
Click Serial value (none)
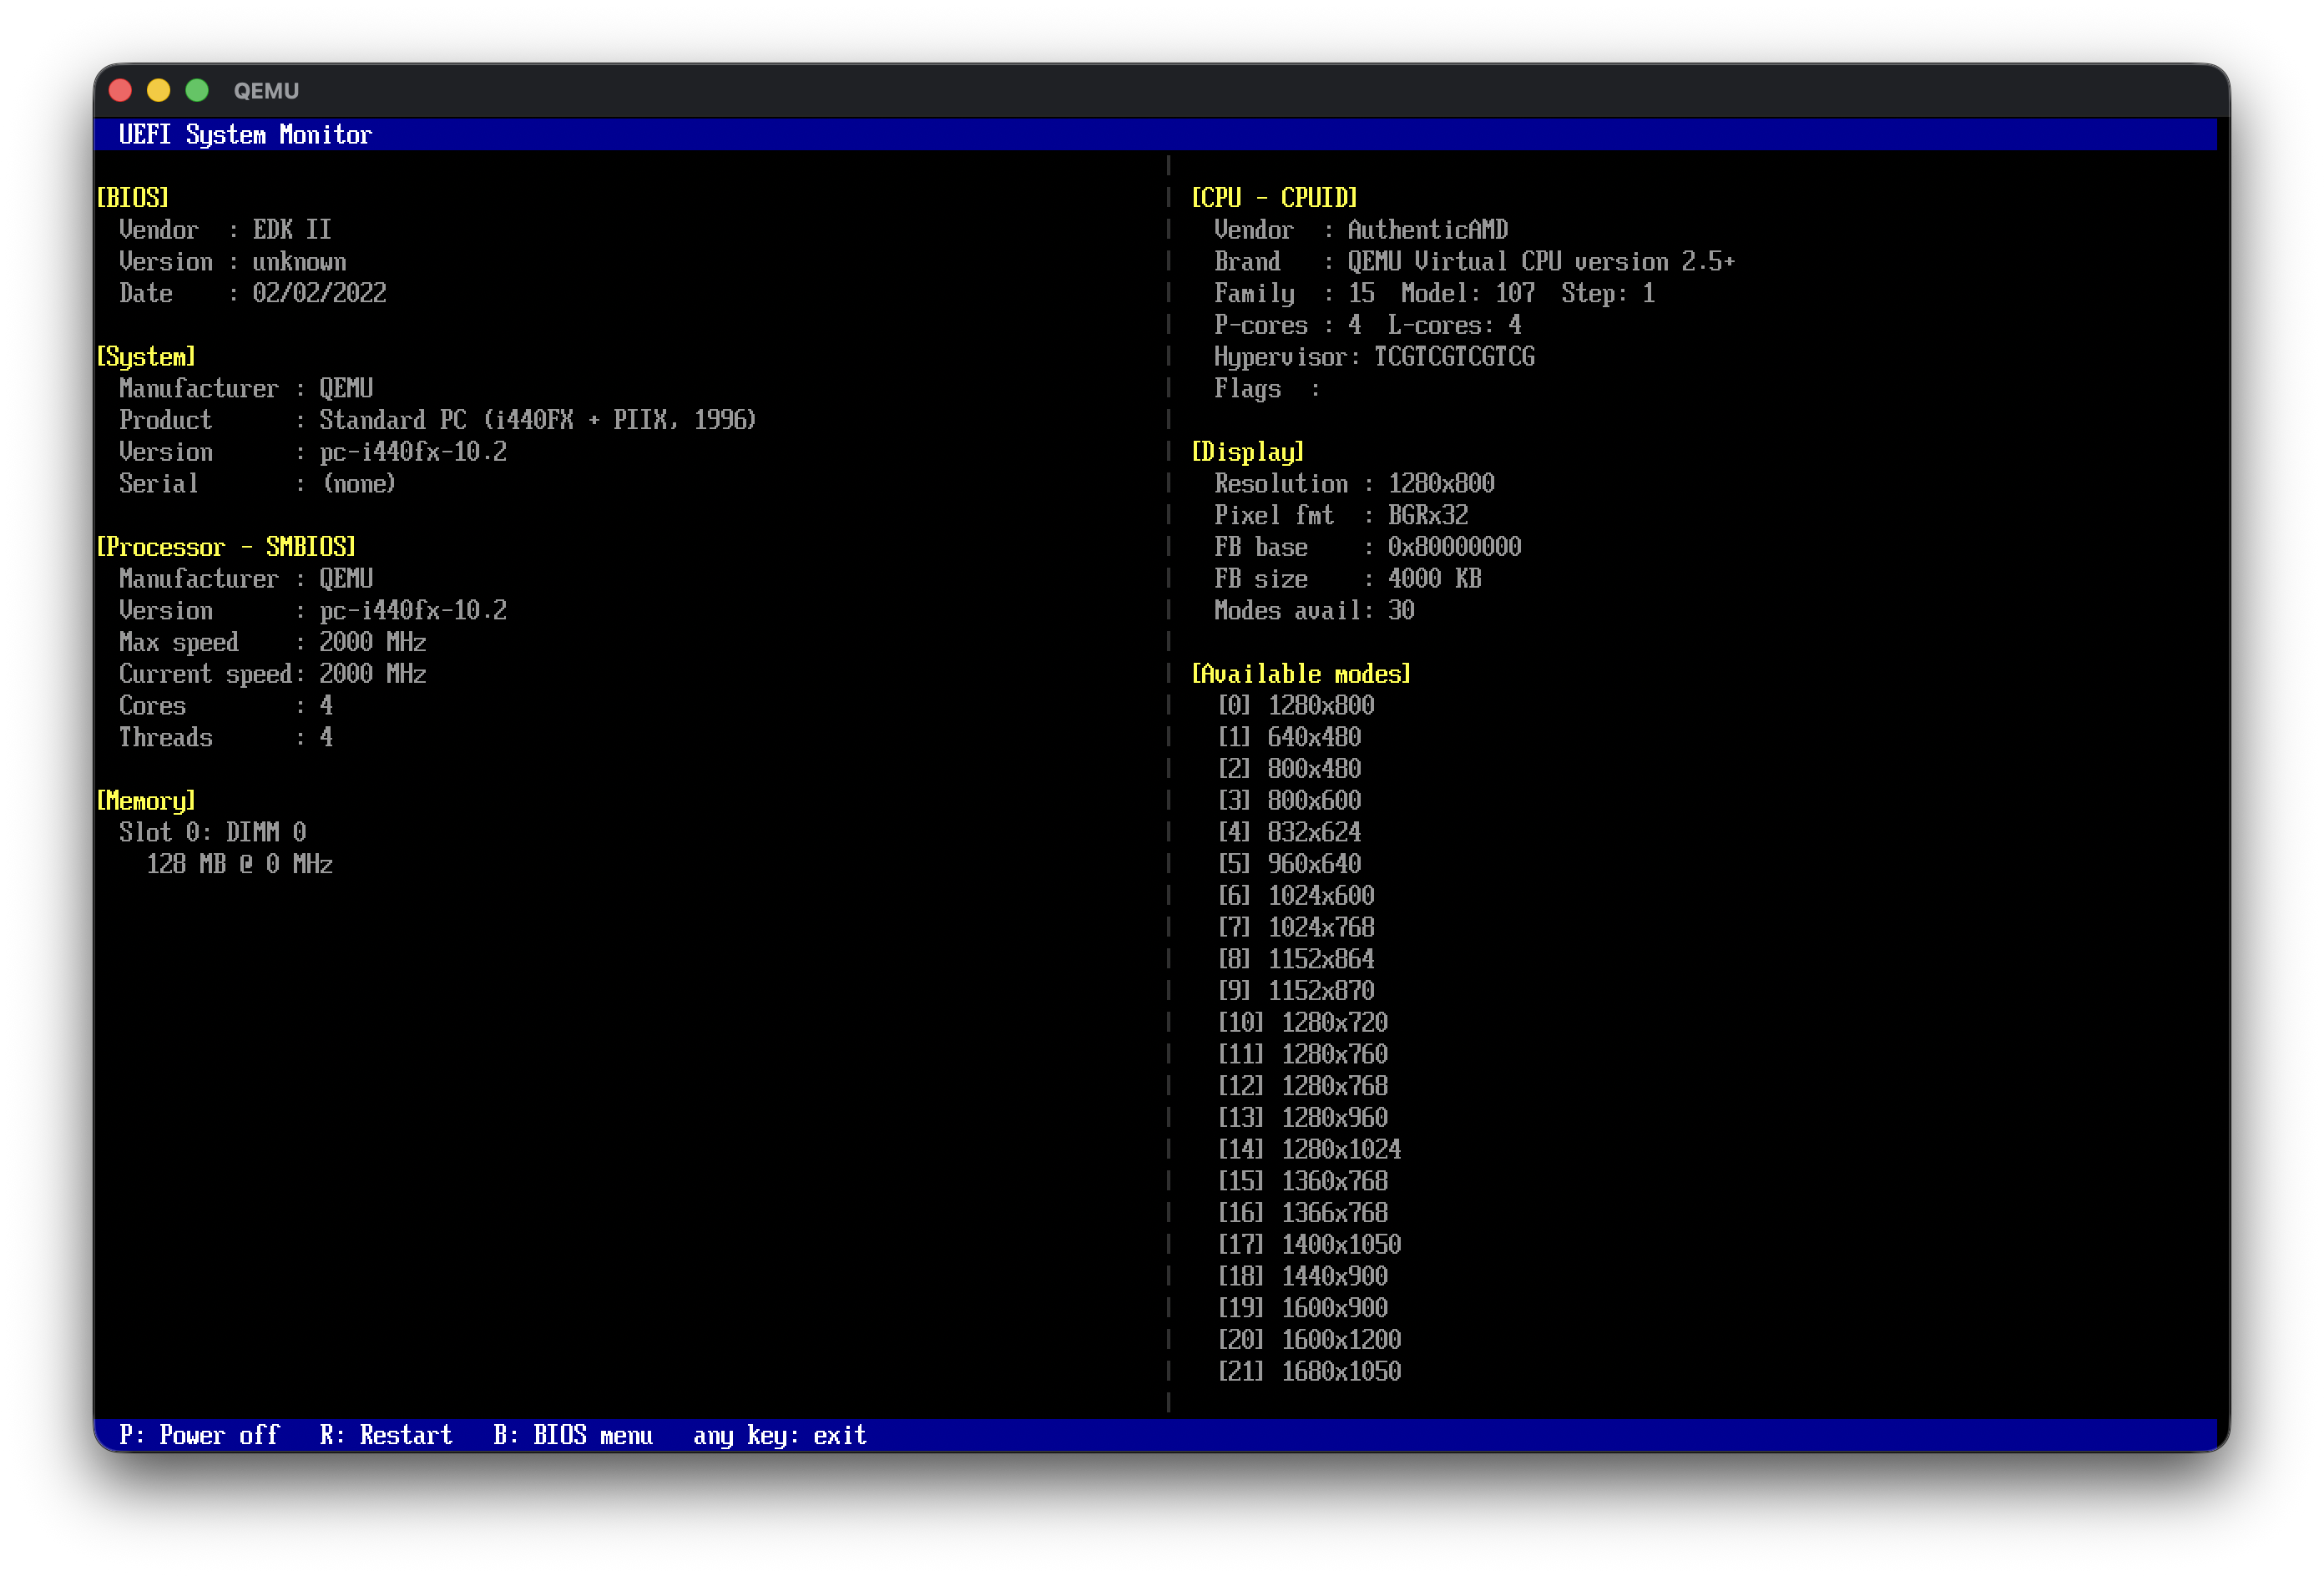(x=359, y=483)
